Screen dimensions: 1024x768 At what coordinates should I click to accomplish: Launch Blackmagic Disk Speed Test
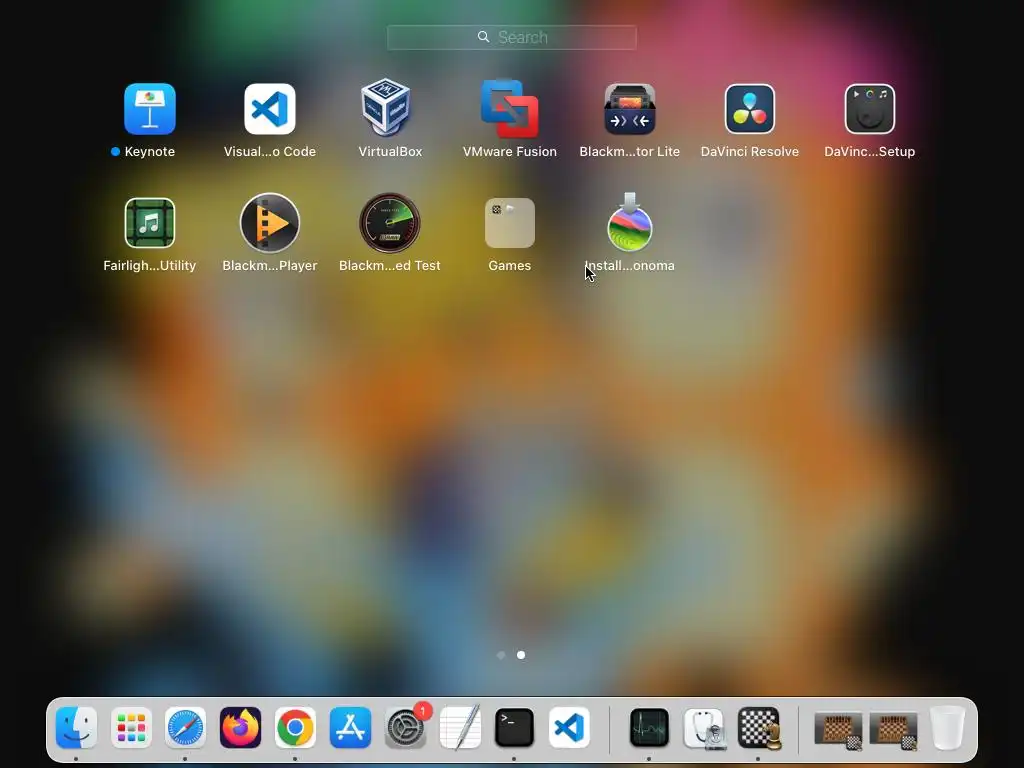pos(390,223)
